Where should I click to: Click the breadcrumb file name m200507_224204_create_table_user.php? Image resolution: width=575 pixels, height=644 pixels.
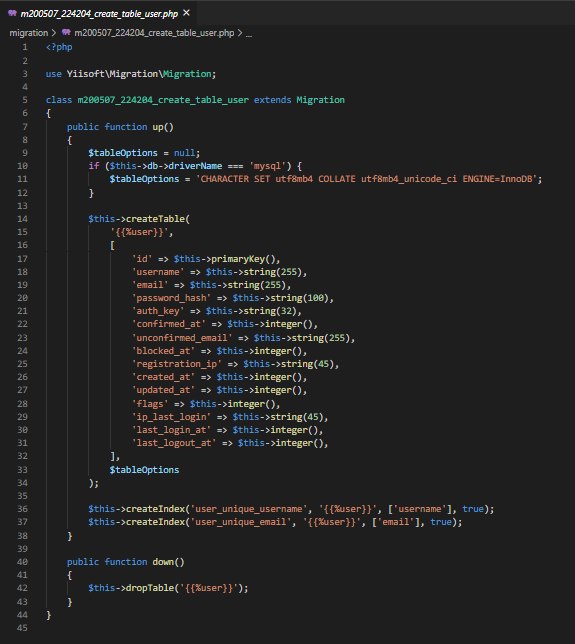(x=154, y=33)
